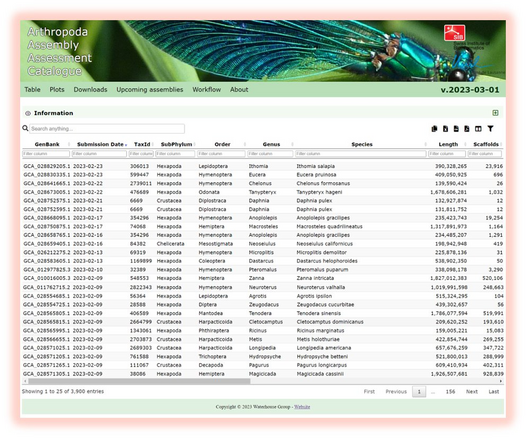
Task: Focus the Search anything field
Action: (107, 128)
